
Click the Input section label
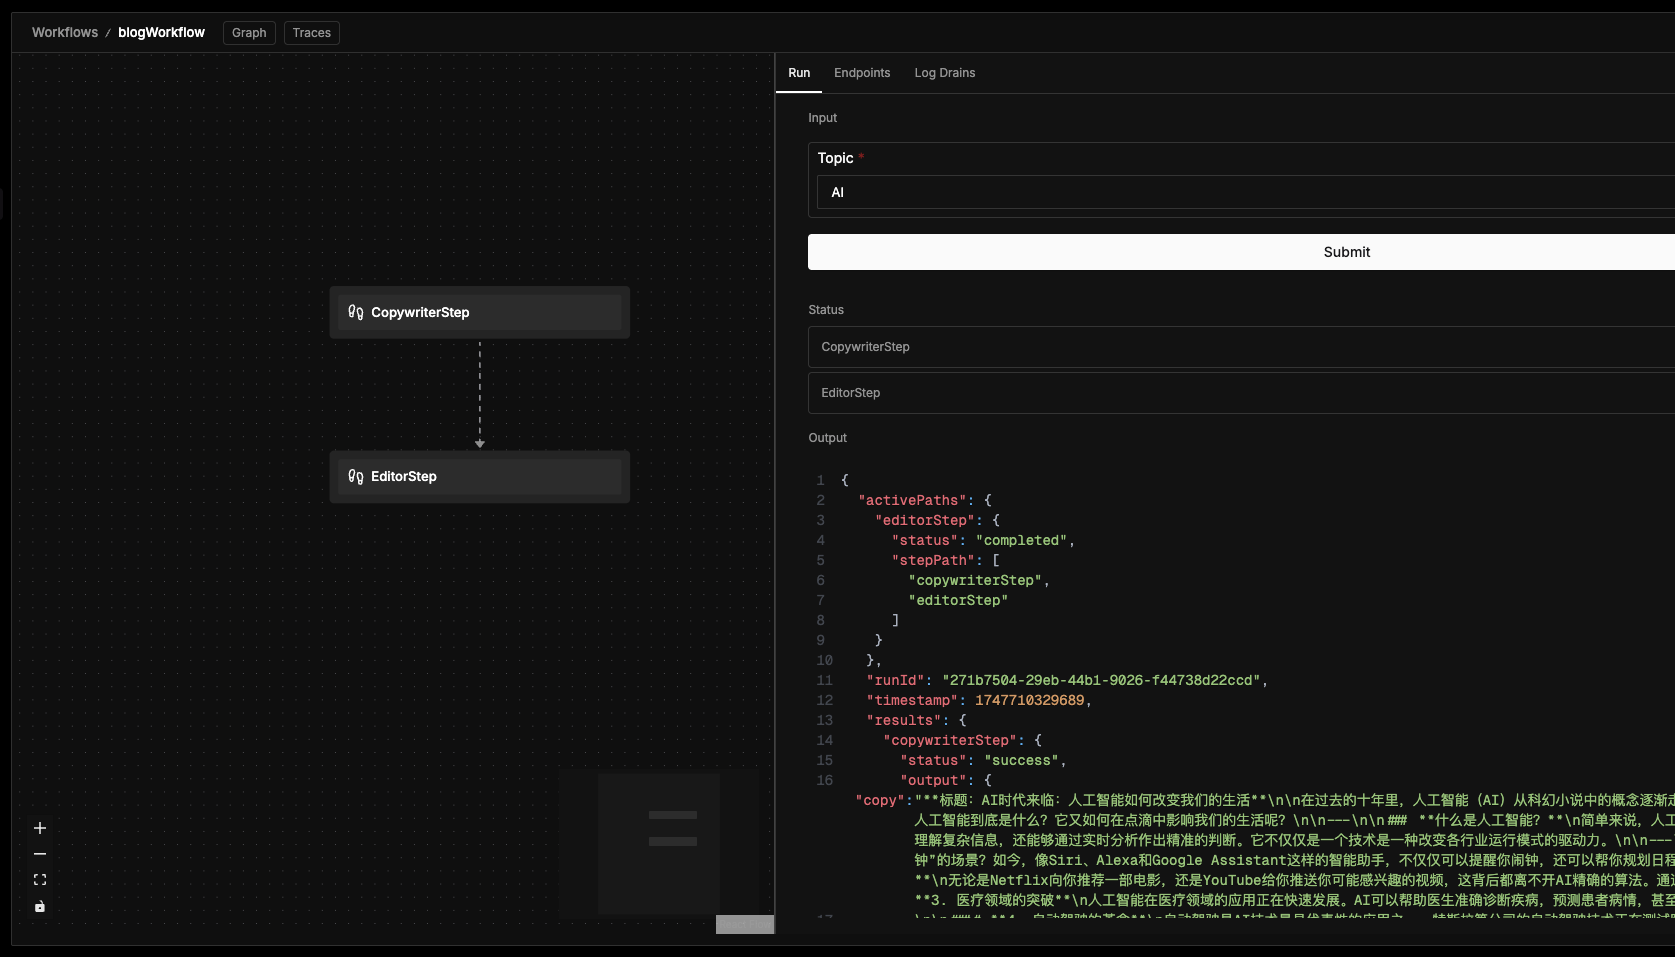(x=822, y=118)
